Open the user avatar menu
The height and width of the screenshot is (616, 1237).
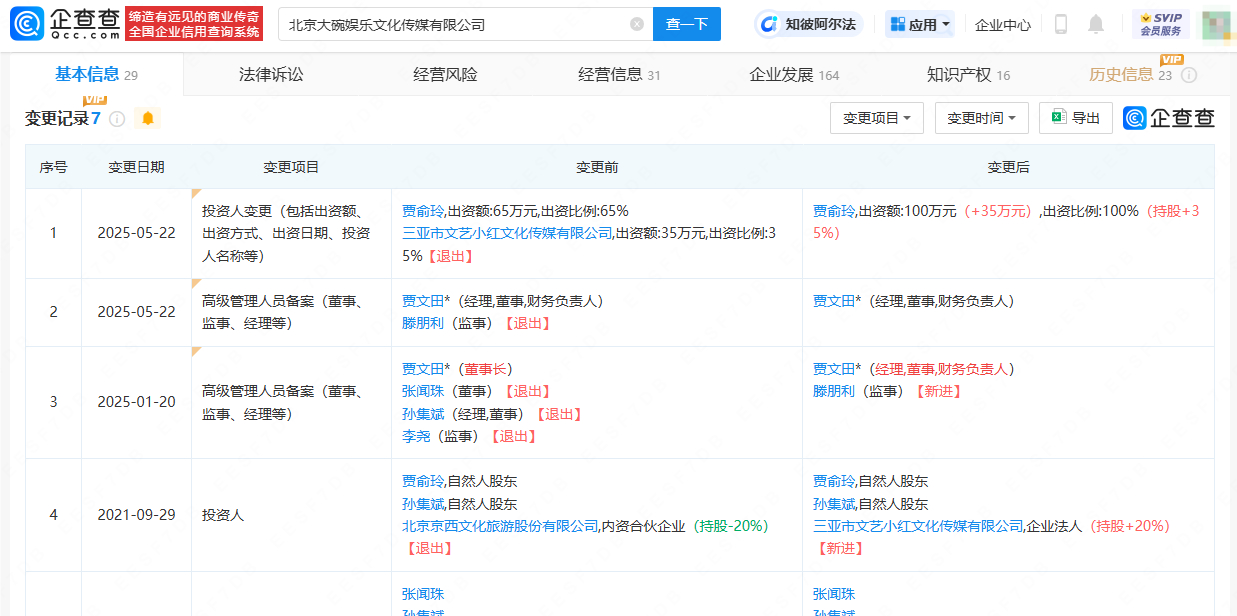1216,24
